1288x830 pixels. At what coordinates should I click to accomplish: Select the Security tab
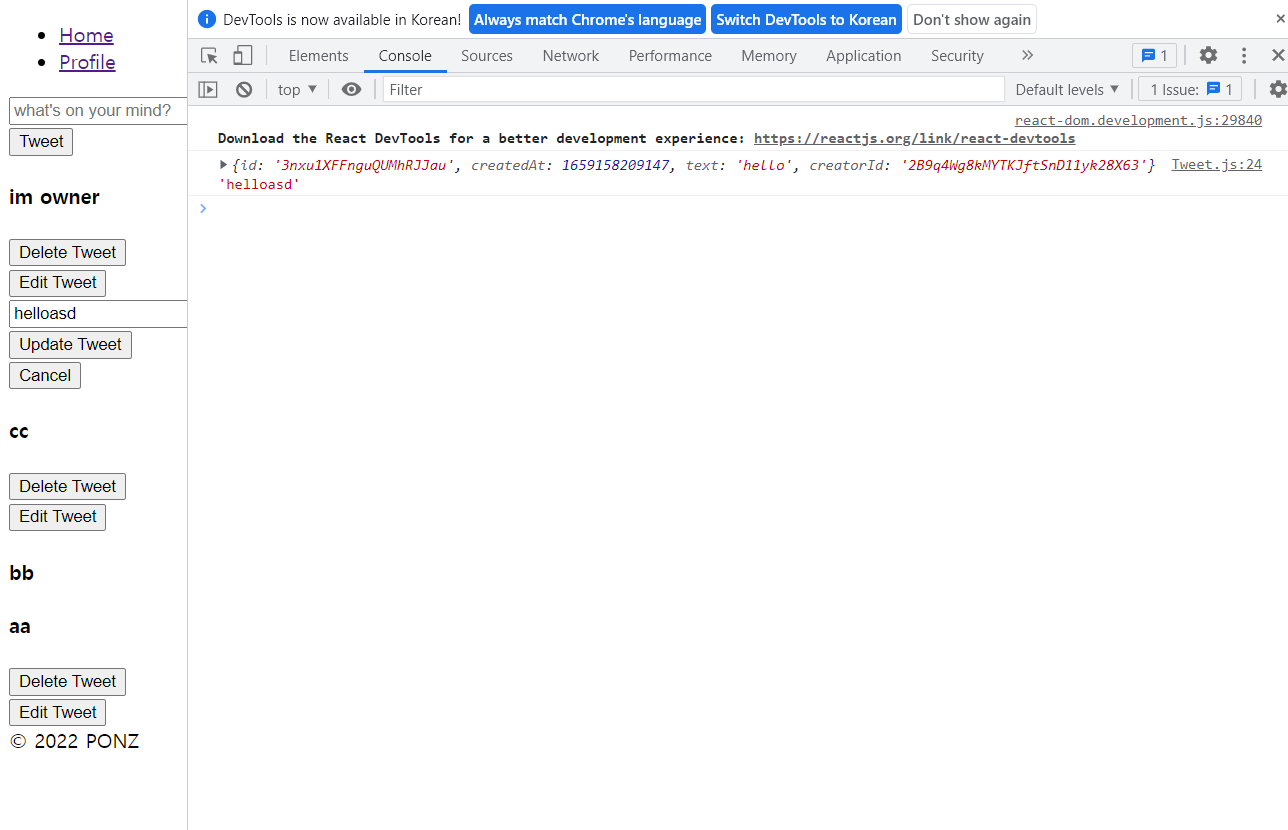[x=957, y=56]
